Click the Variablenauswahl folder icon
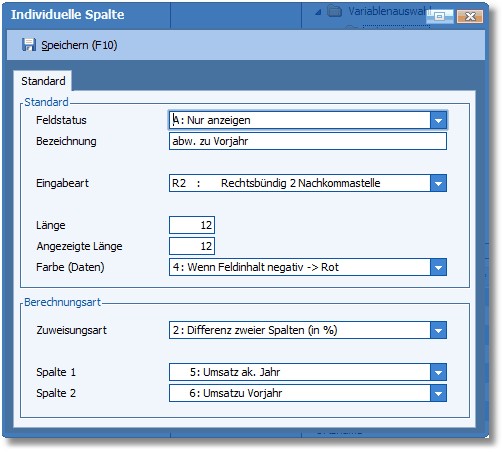This screenshot has height=452, width=503. point(334,12)
